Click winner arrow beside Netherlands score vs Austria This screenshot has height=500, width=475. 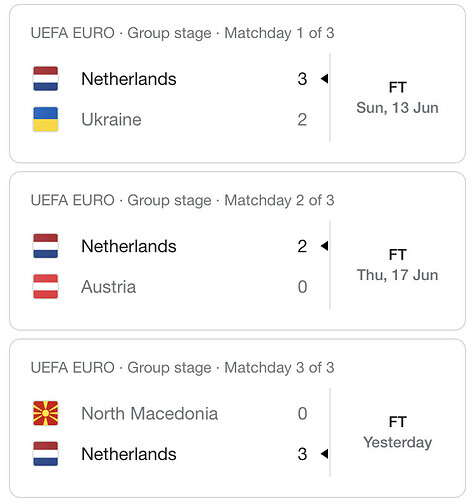[x=324, y=246]
